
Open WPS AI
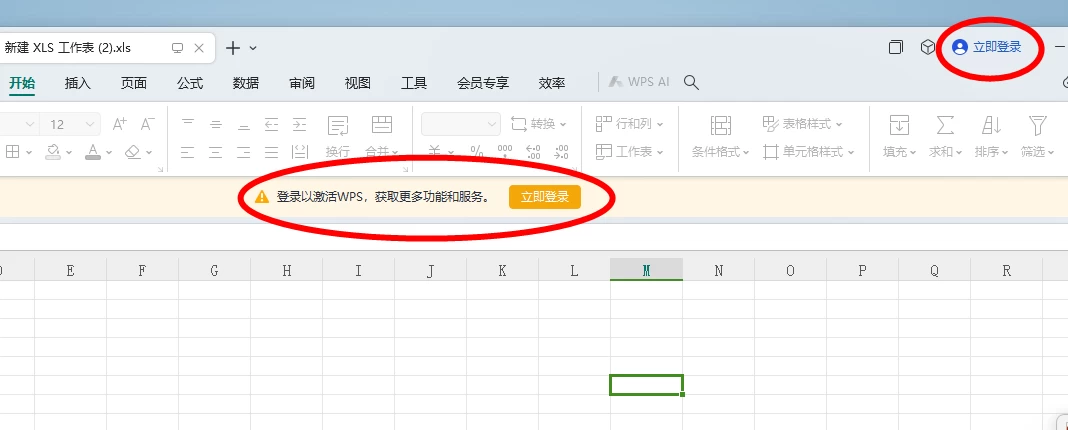638,82
